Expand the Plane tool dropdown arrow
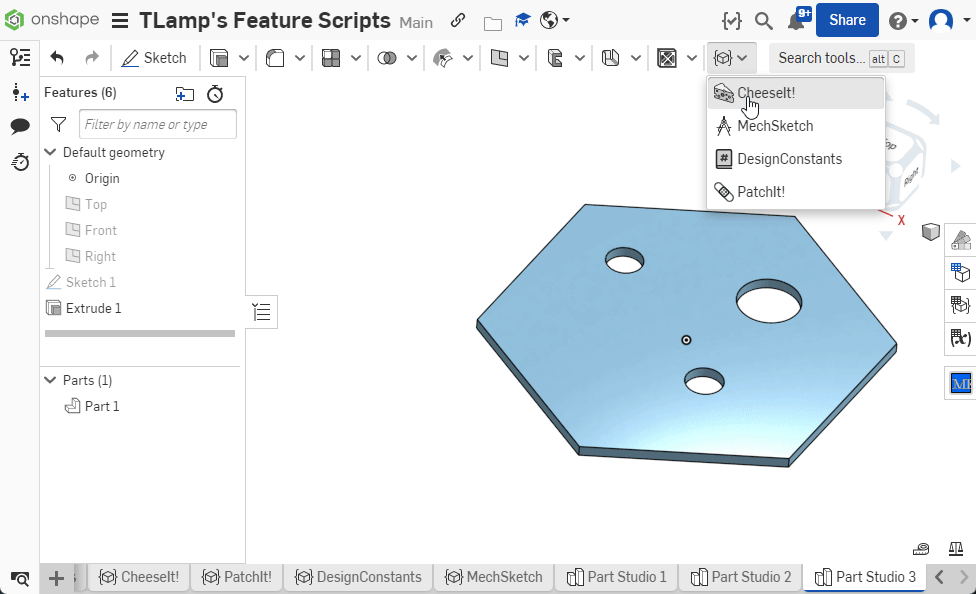 click(524, 58)
